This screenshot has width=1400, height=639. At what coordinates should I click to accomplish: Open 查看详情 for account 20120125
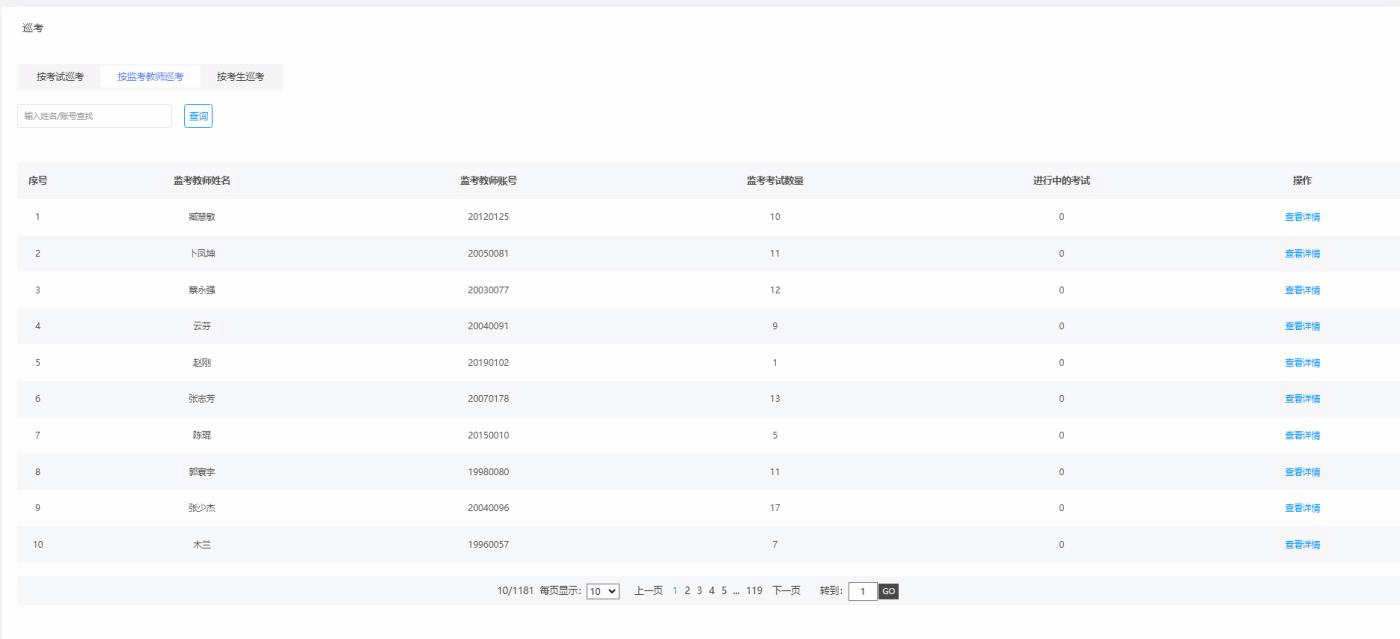tap(1302, 217)
